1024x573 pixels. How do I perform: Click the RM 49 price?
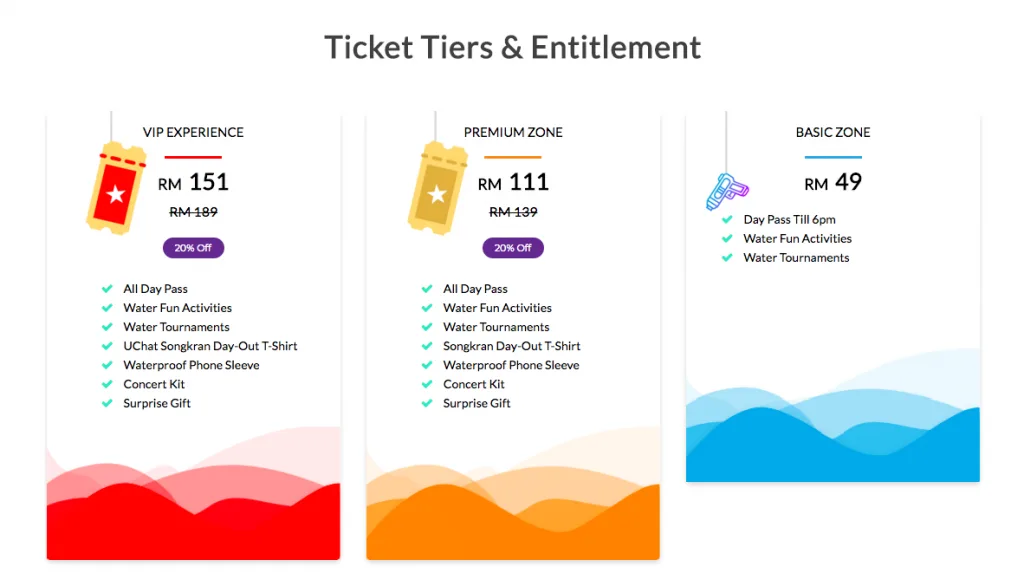click(x=833, y=182)
